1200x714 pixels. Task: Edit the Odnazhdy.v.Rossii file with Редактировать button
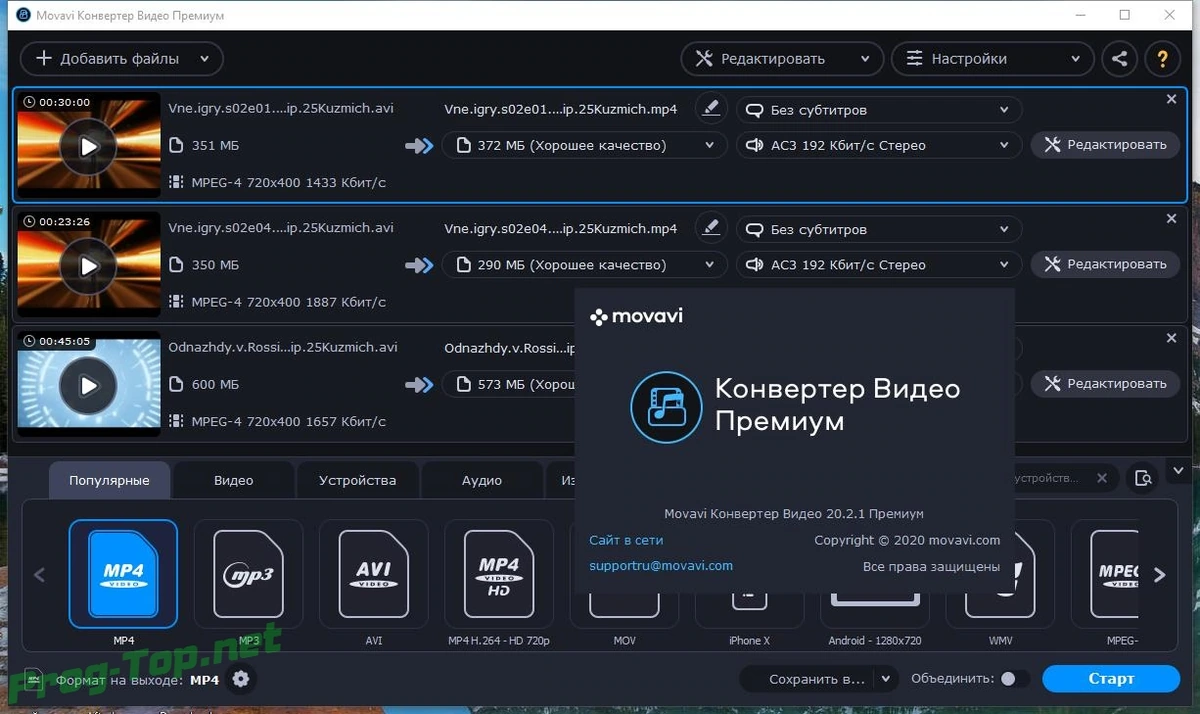[1105, 383]
